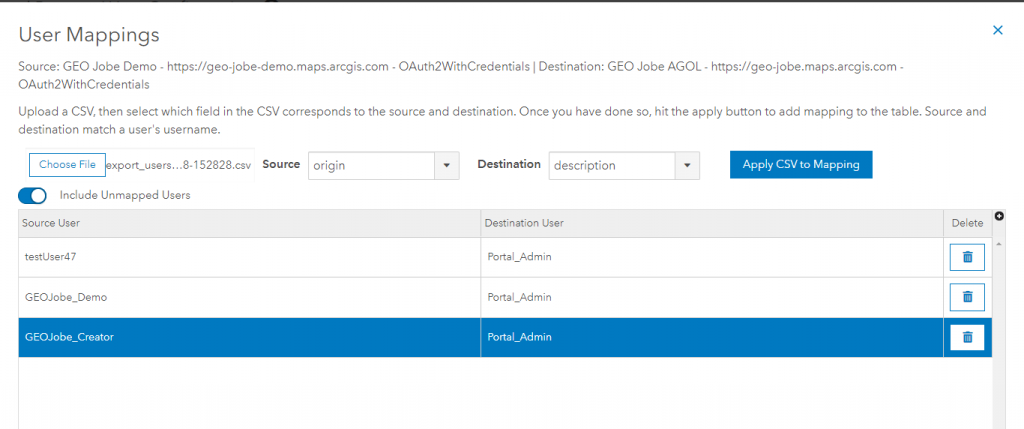
Task: Click trash icon for GEOJobe_Demo row
Action: [x=966, y=297]
